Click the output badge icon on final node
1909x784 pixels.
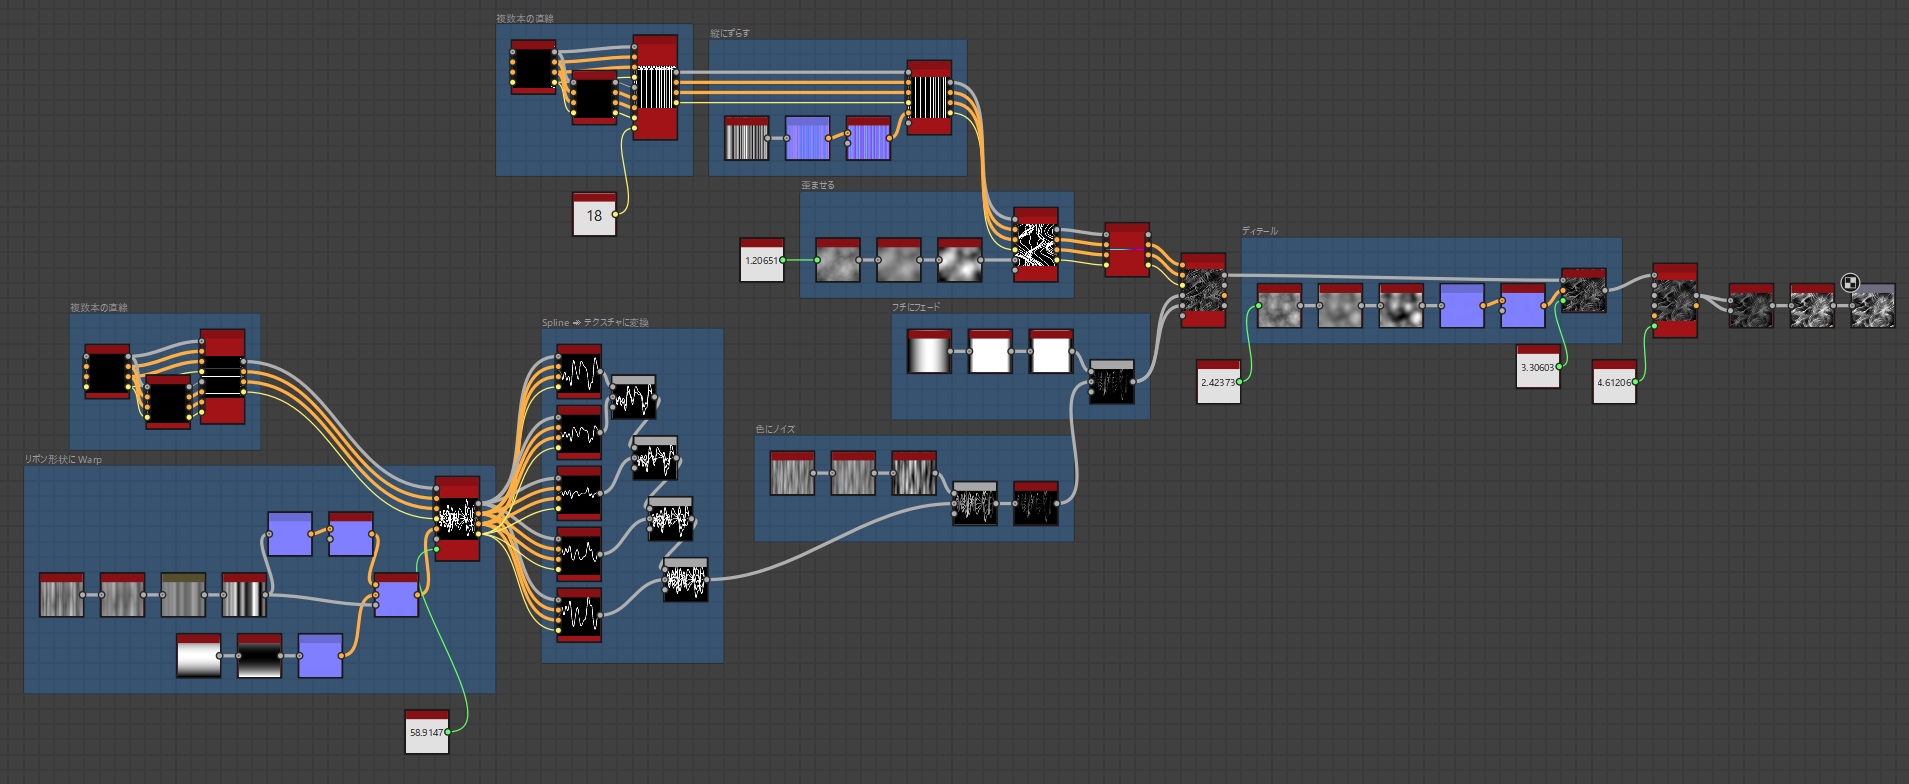[1850, 283]
